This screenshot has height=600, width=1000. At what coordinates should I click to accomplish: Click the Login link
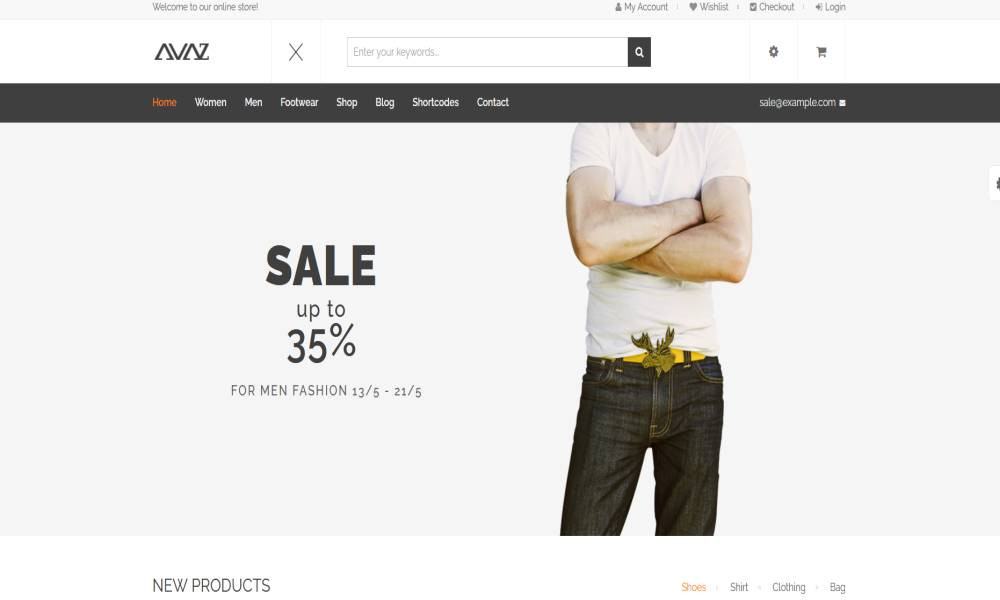830,7
